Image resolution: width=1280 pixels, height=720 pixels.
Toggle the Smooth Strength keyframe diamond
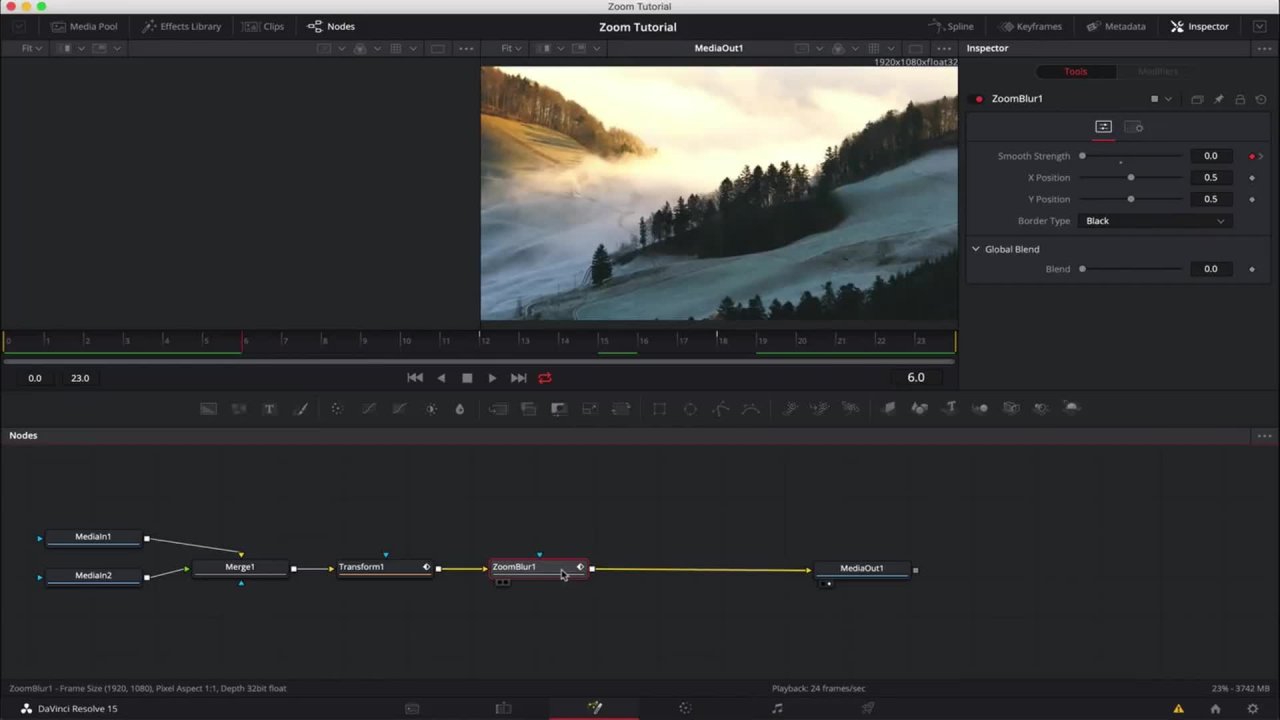click(x=1251, y=156)
